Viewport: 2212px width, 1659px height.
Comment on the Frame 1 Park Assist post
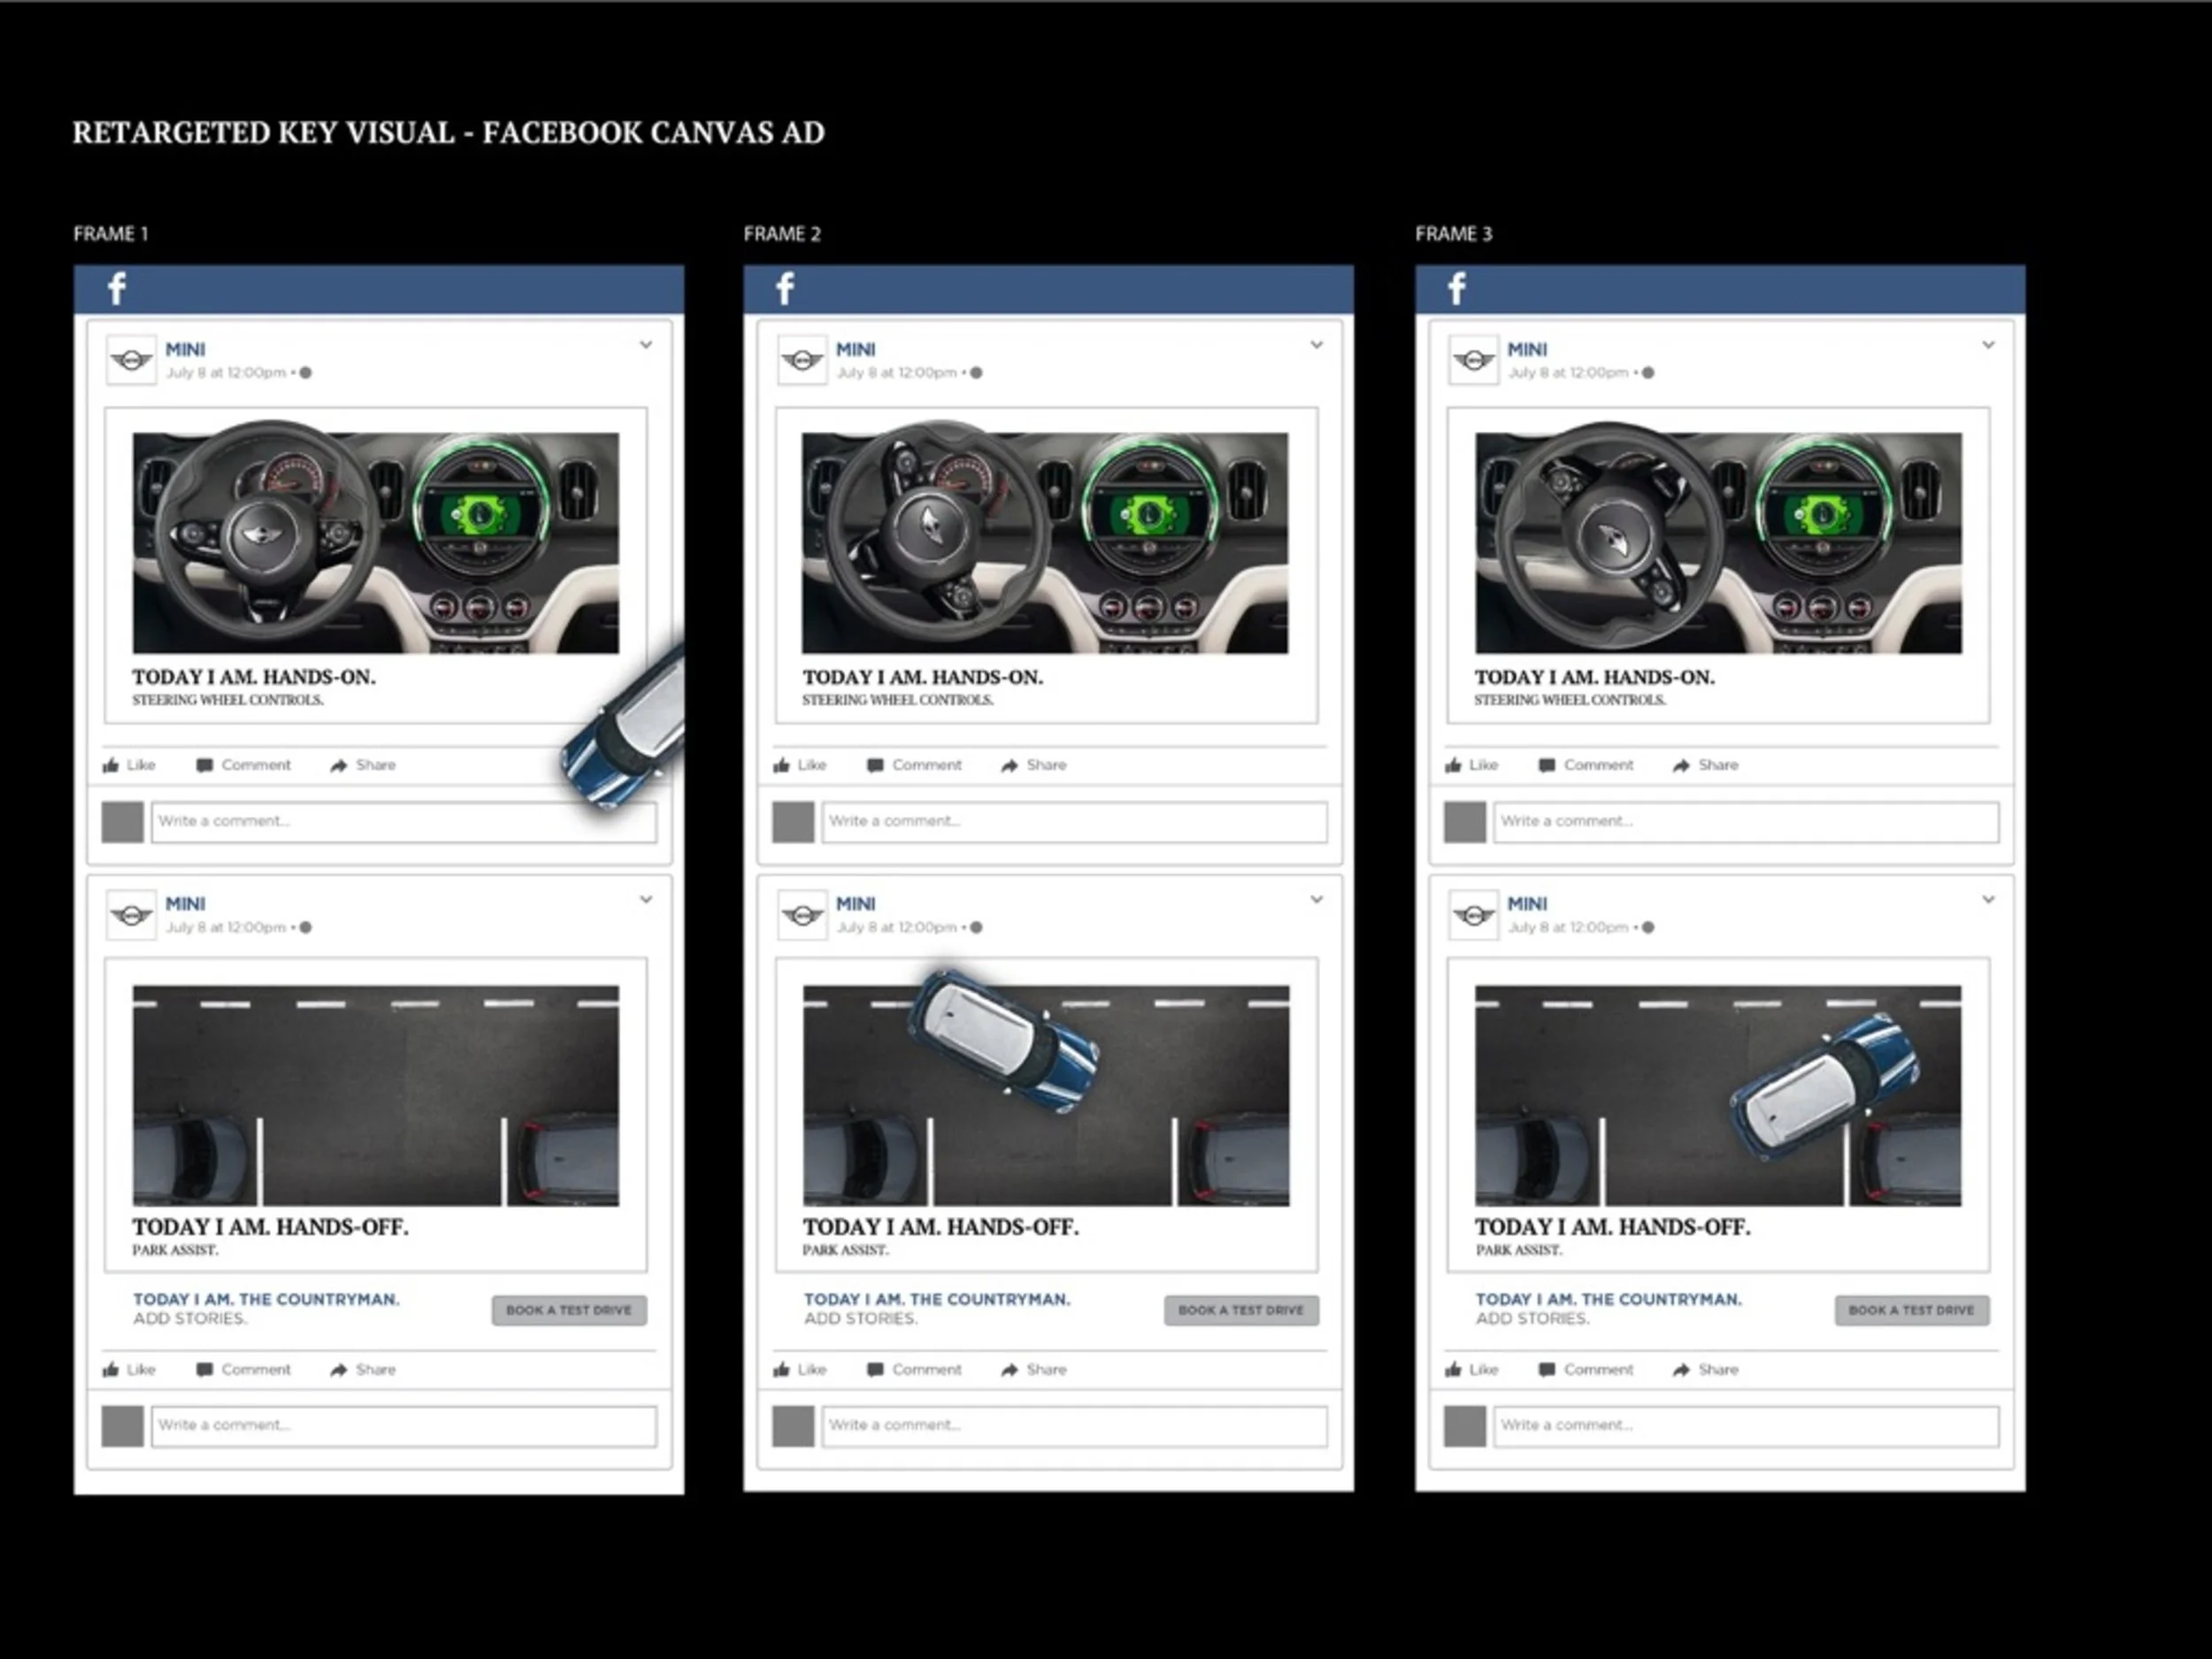[244, 1370]
